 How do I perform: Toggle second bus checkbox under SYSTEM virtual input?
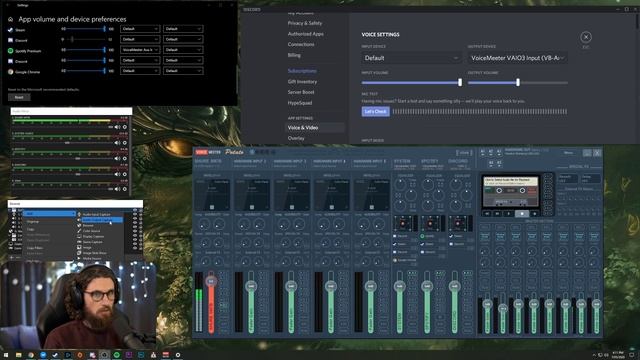pos(395,244)
